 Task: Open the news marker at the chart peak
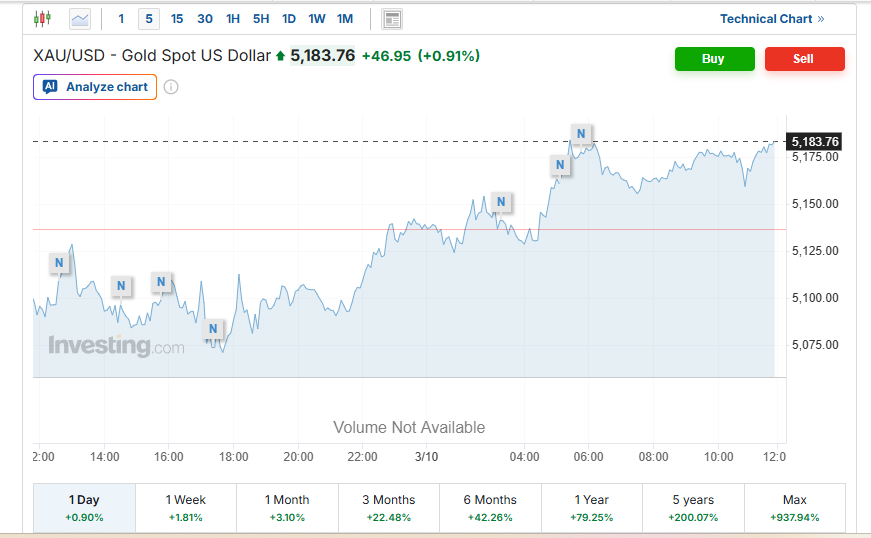581,133
